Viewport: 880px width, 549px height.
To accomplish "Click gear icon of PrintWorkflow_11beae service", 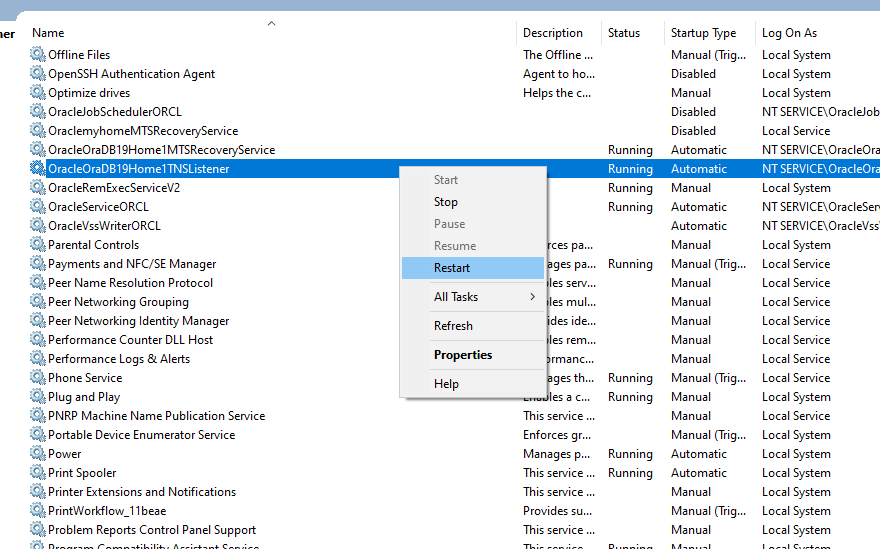I will click(x=38, y=511).
